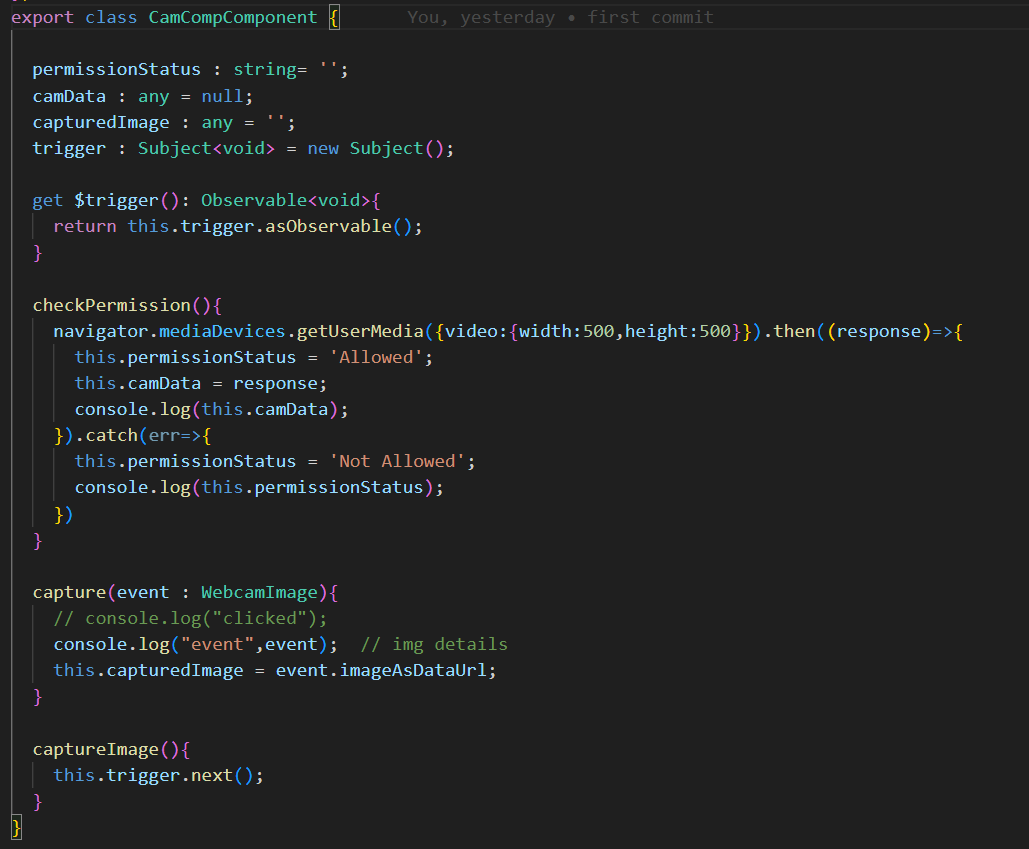1029x849 pixels.
Task: Click the CamCompComponent class name
Action: [232, 17]
